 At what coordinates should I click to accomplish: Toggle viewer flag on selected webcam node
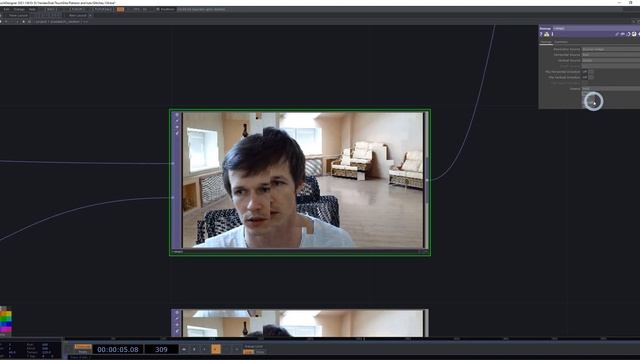point(177,115)
